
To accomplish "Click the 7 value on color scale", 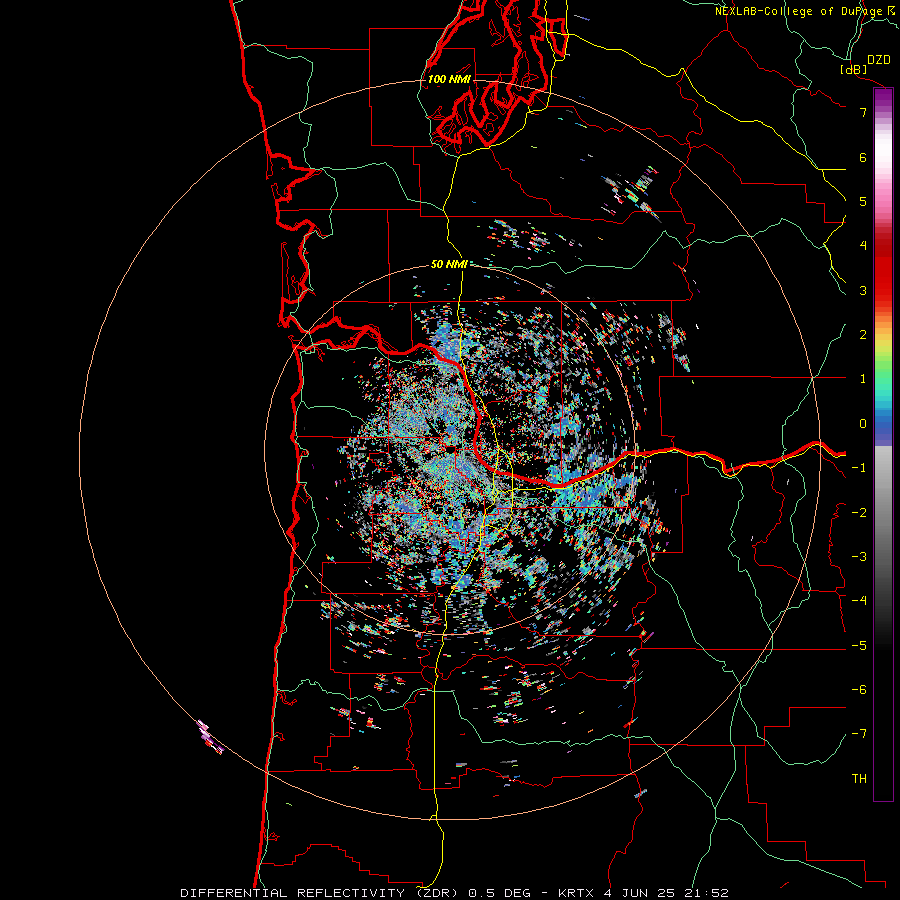I will click(863, 112).
